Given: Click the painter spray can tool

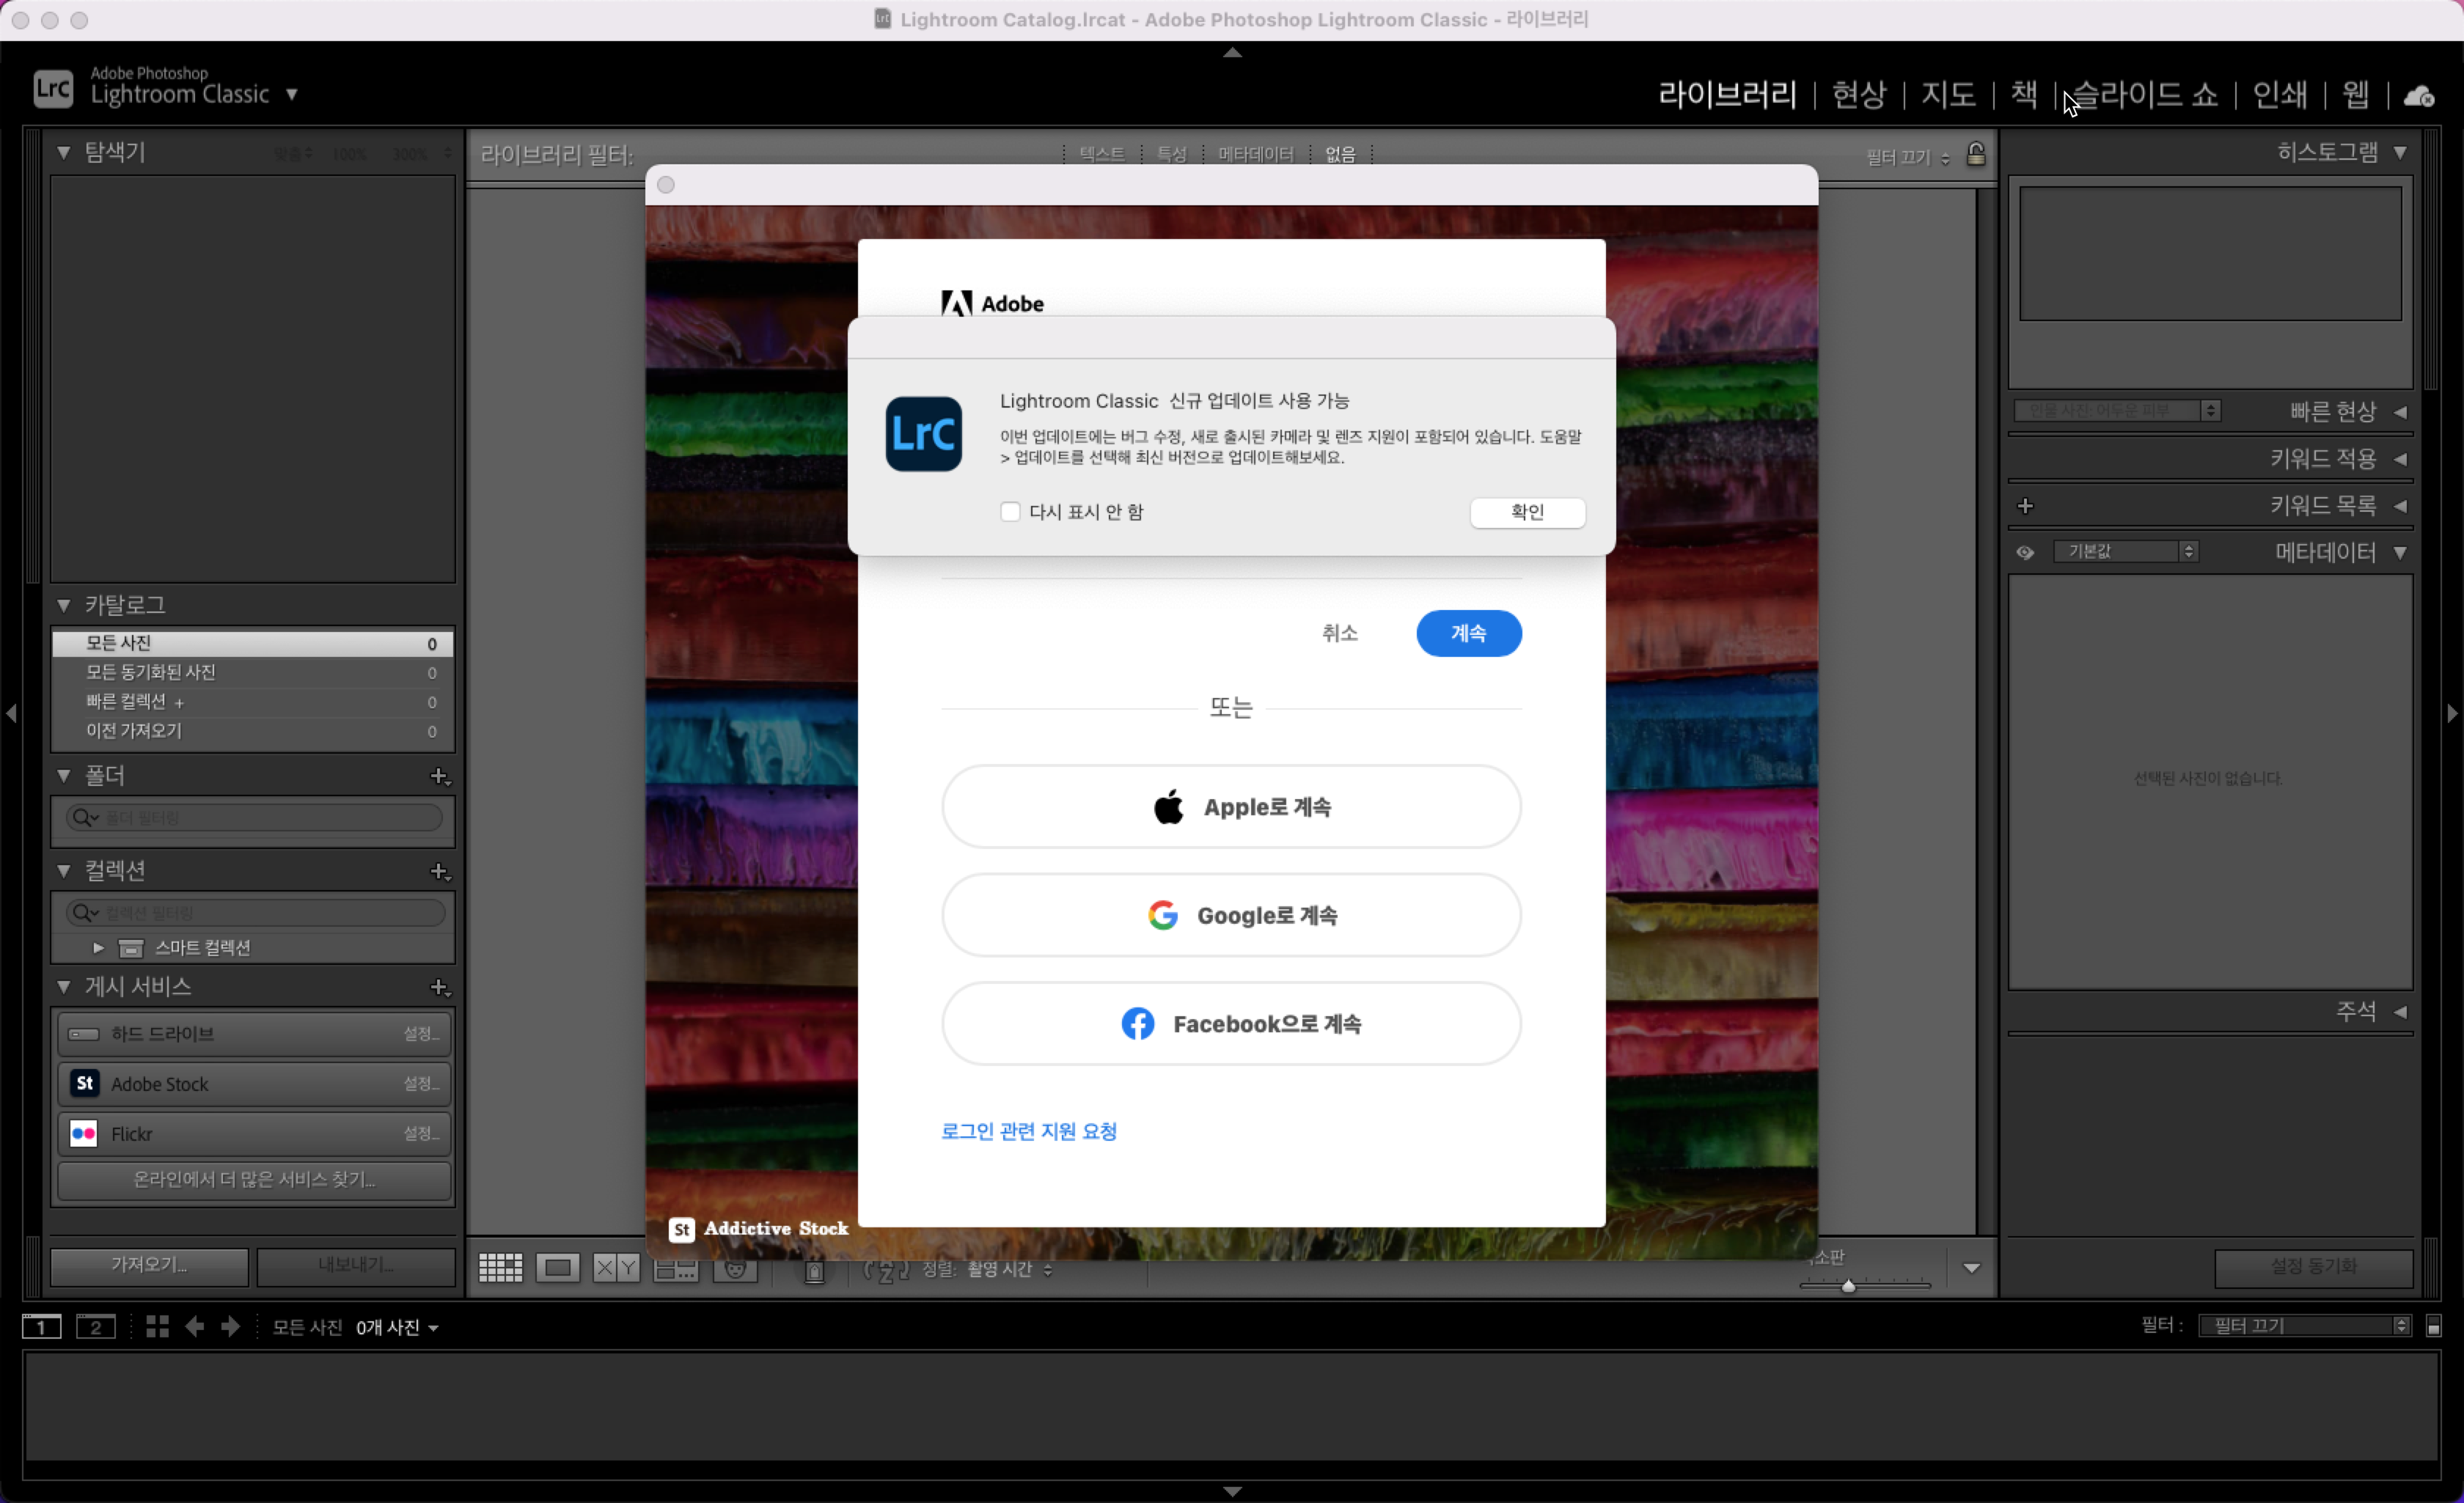Looking at the screenshot, I should (x=814, y=1270).
